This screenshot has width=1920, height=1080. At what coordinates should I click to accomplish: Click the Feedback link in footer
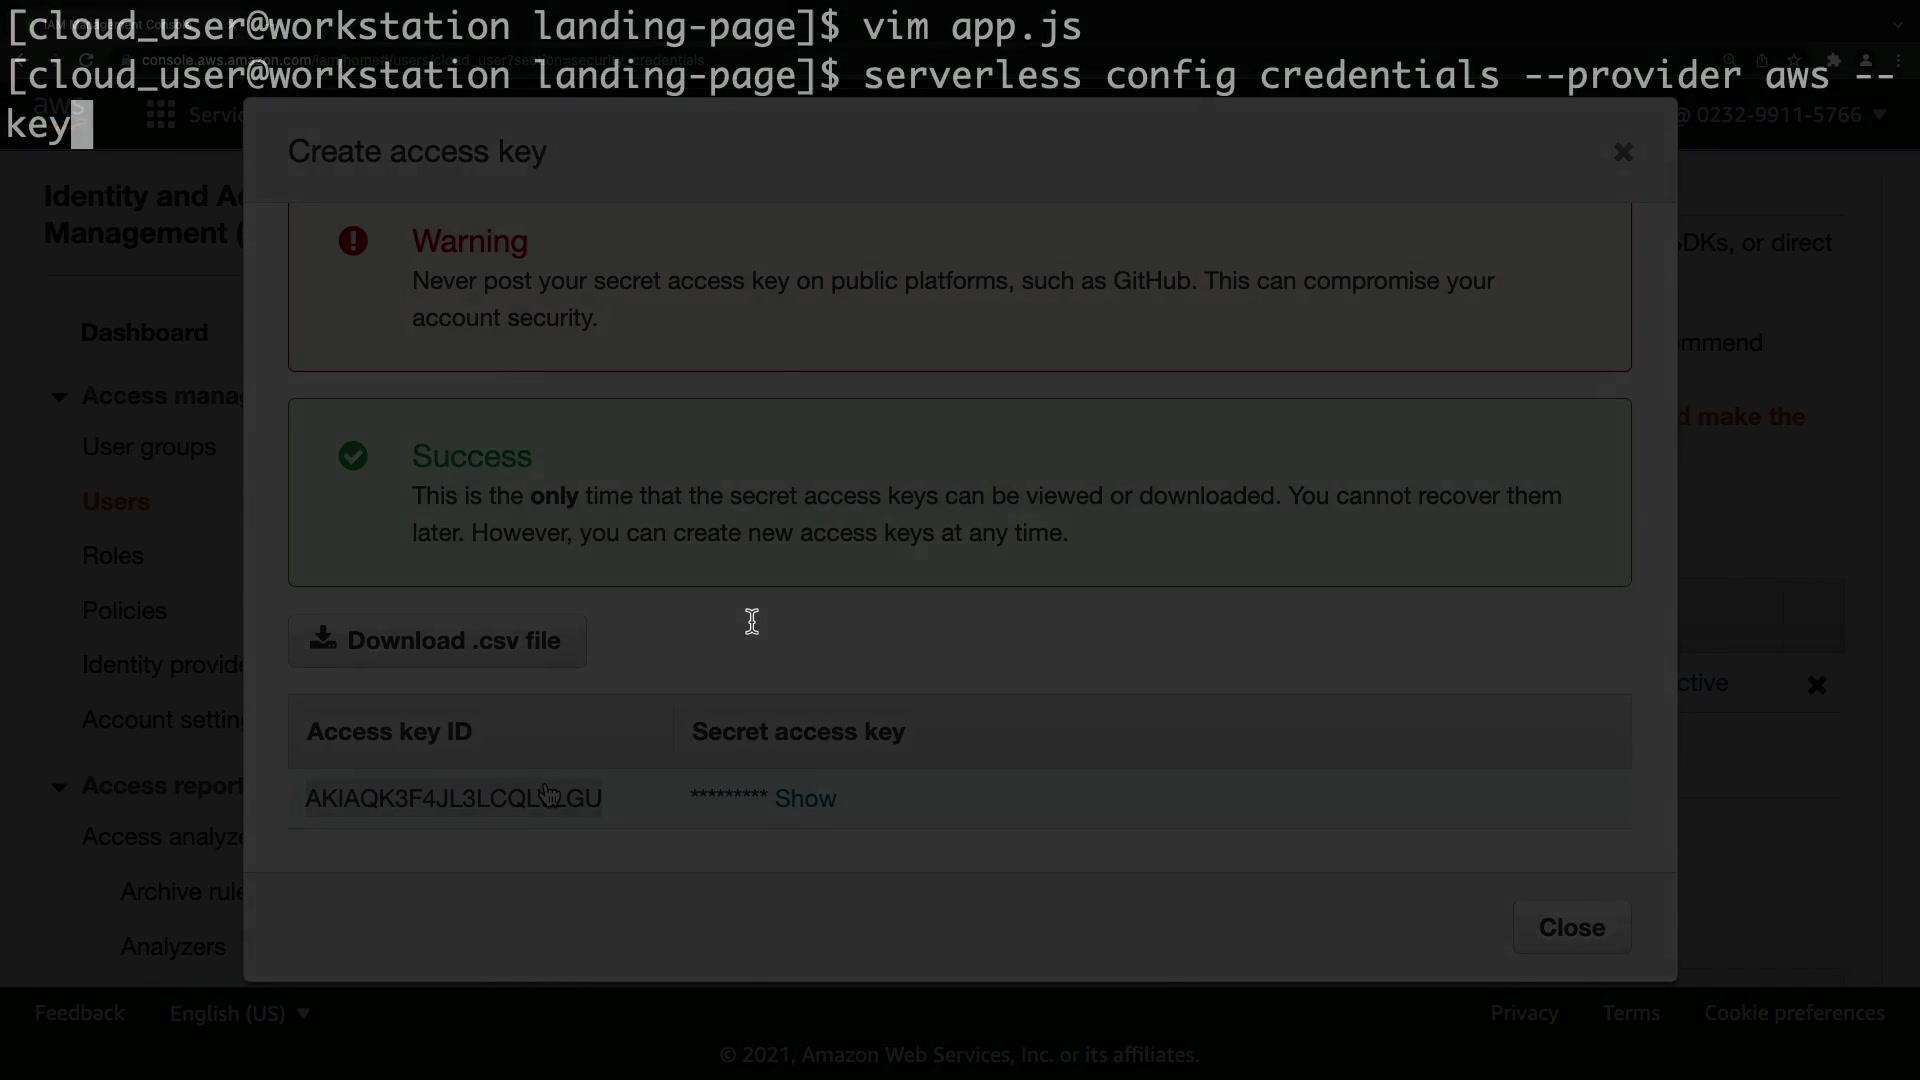click(x=80, y=1013)
